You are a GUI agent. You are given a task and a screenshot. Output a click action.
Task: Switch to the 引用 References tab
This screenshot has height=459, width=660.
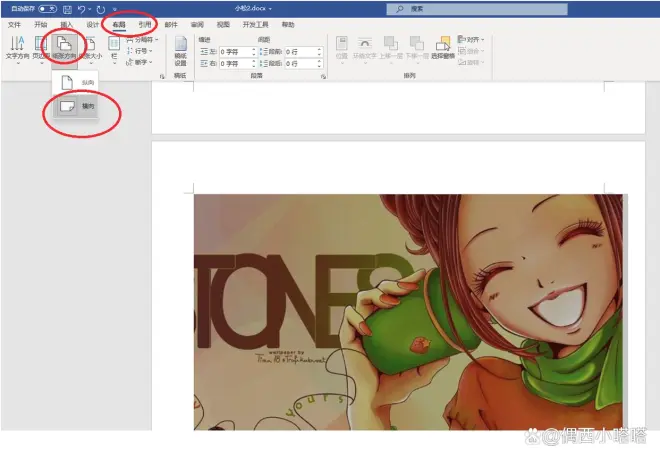click(x=145, y=23)
